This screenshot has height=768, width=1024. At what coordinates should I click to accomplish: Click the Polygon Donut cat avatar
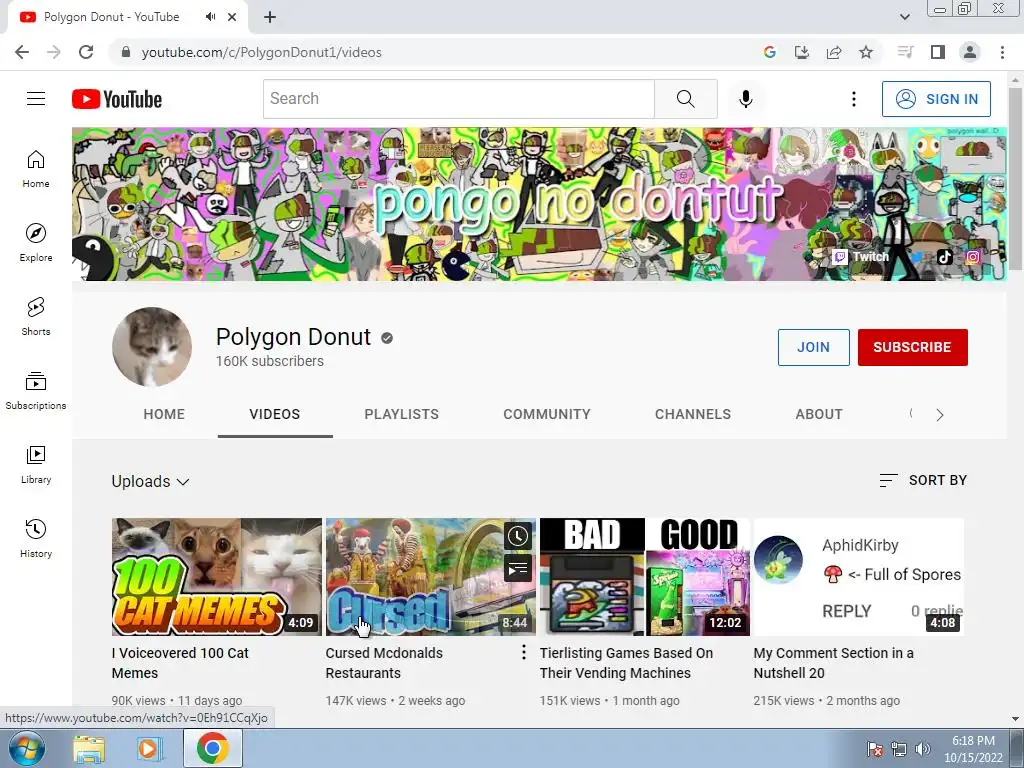click(x=152, y=347)
